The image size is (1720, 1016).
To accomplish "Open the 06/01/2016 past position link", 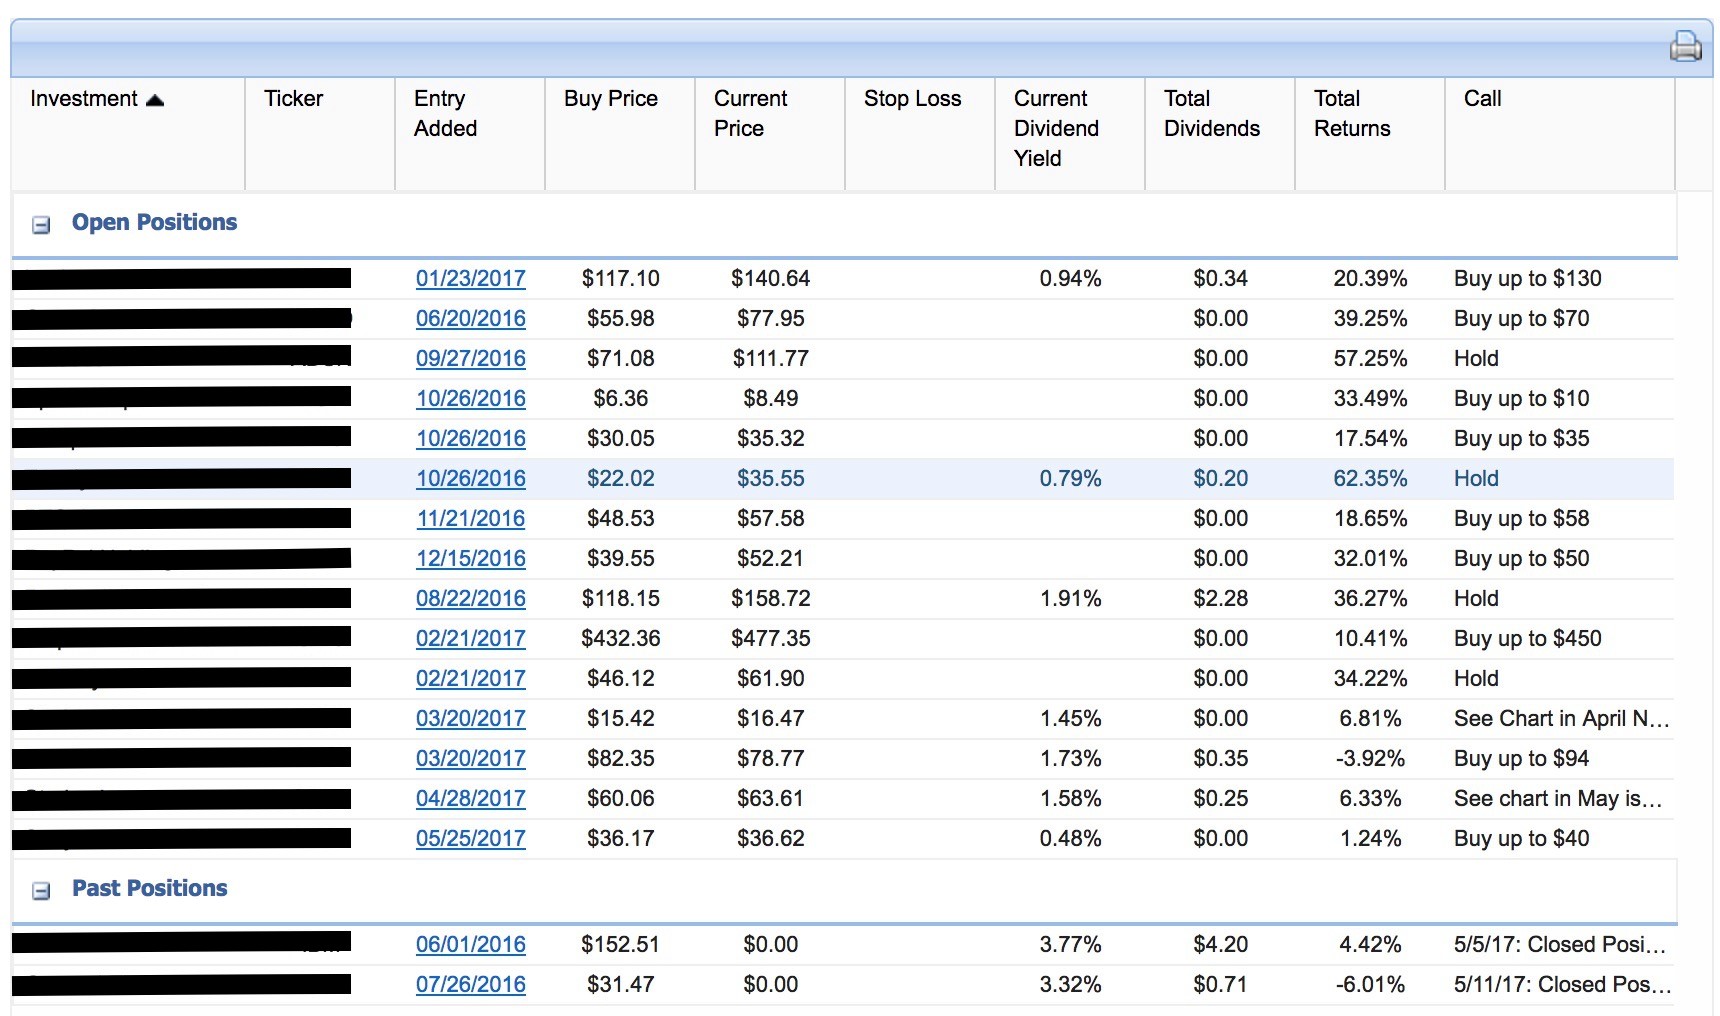I will click(x=471, y=945).
